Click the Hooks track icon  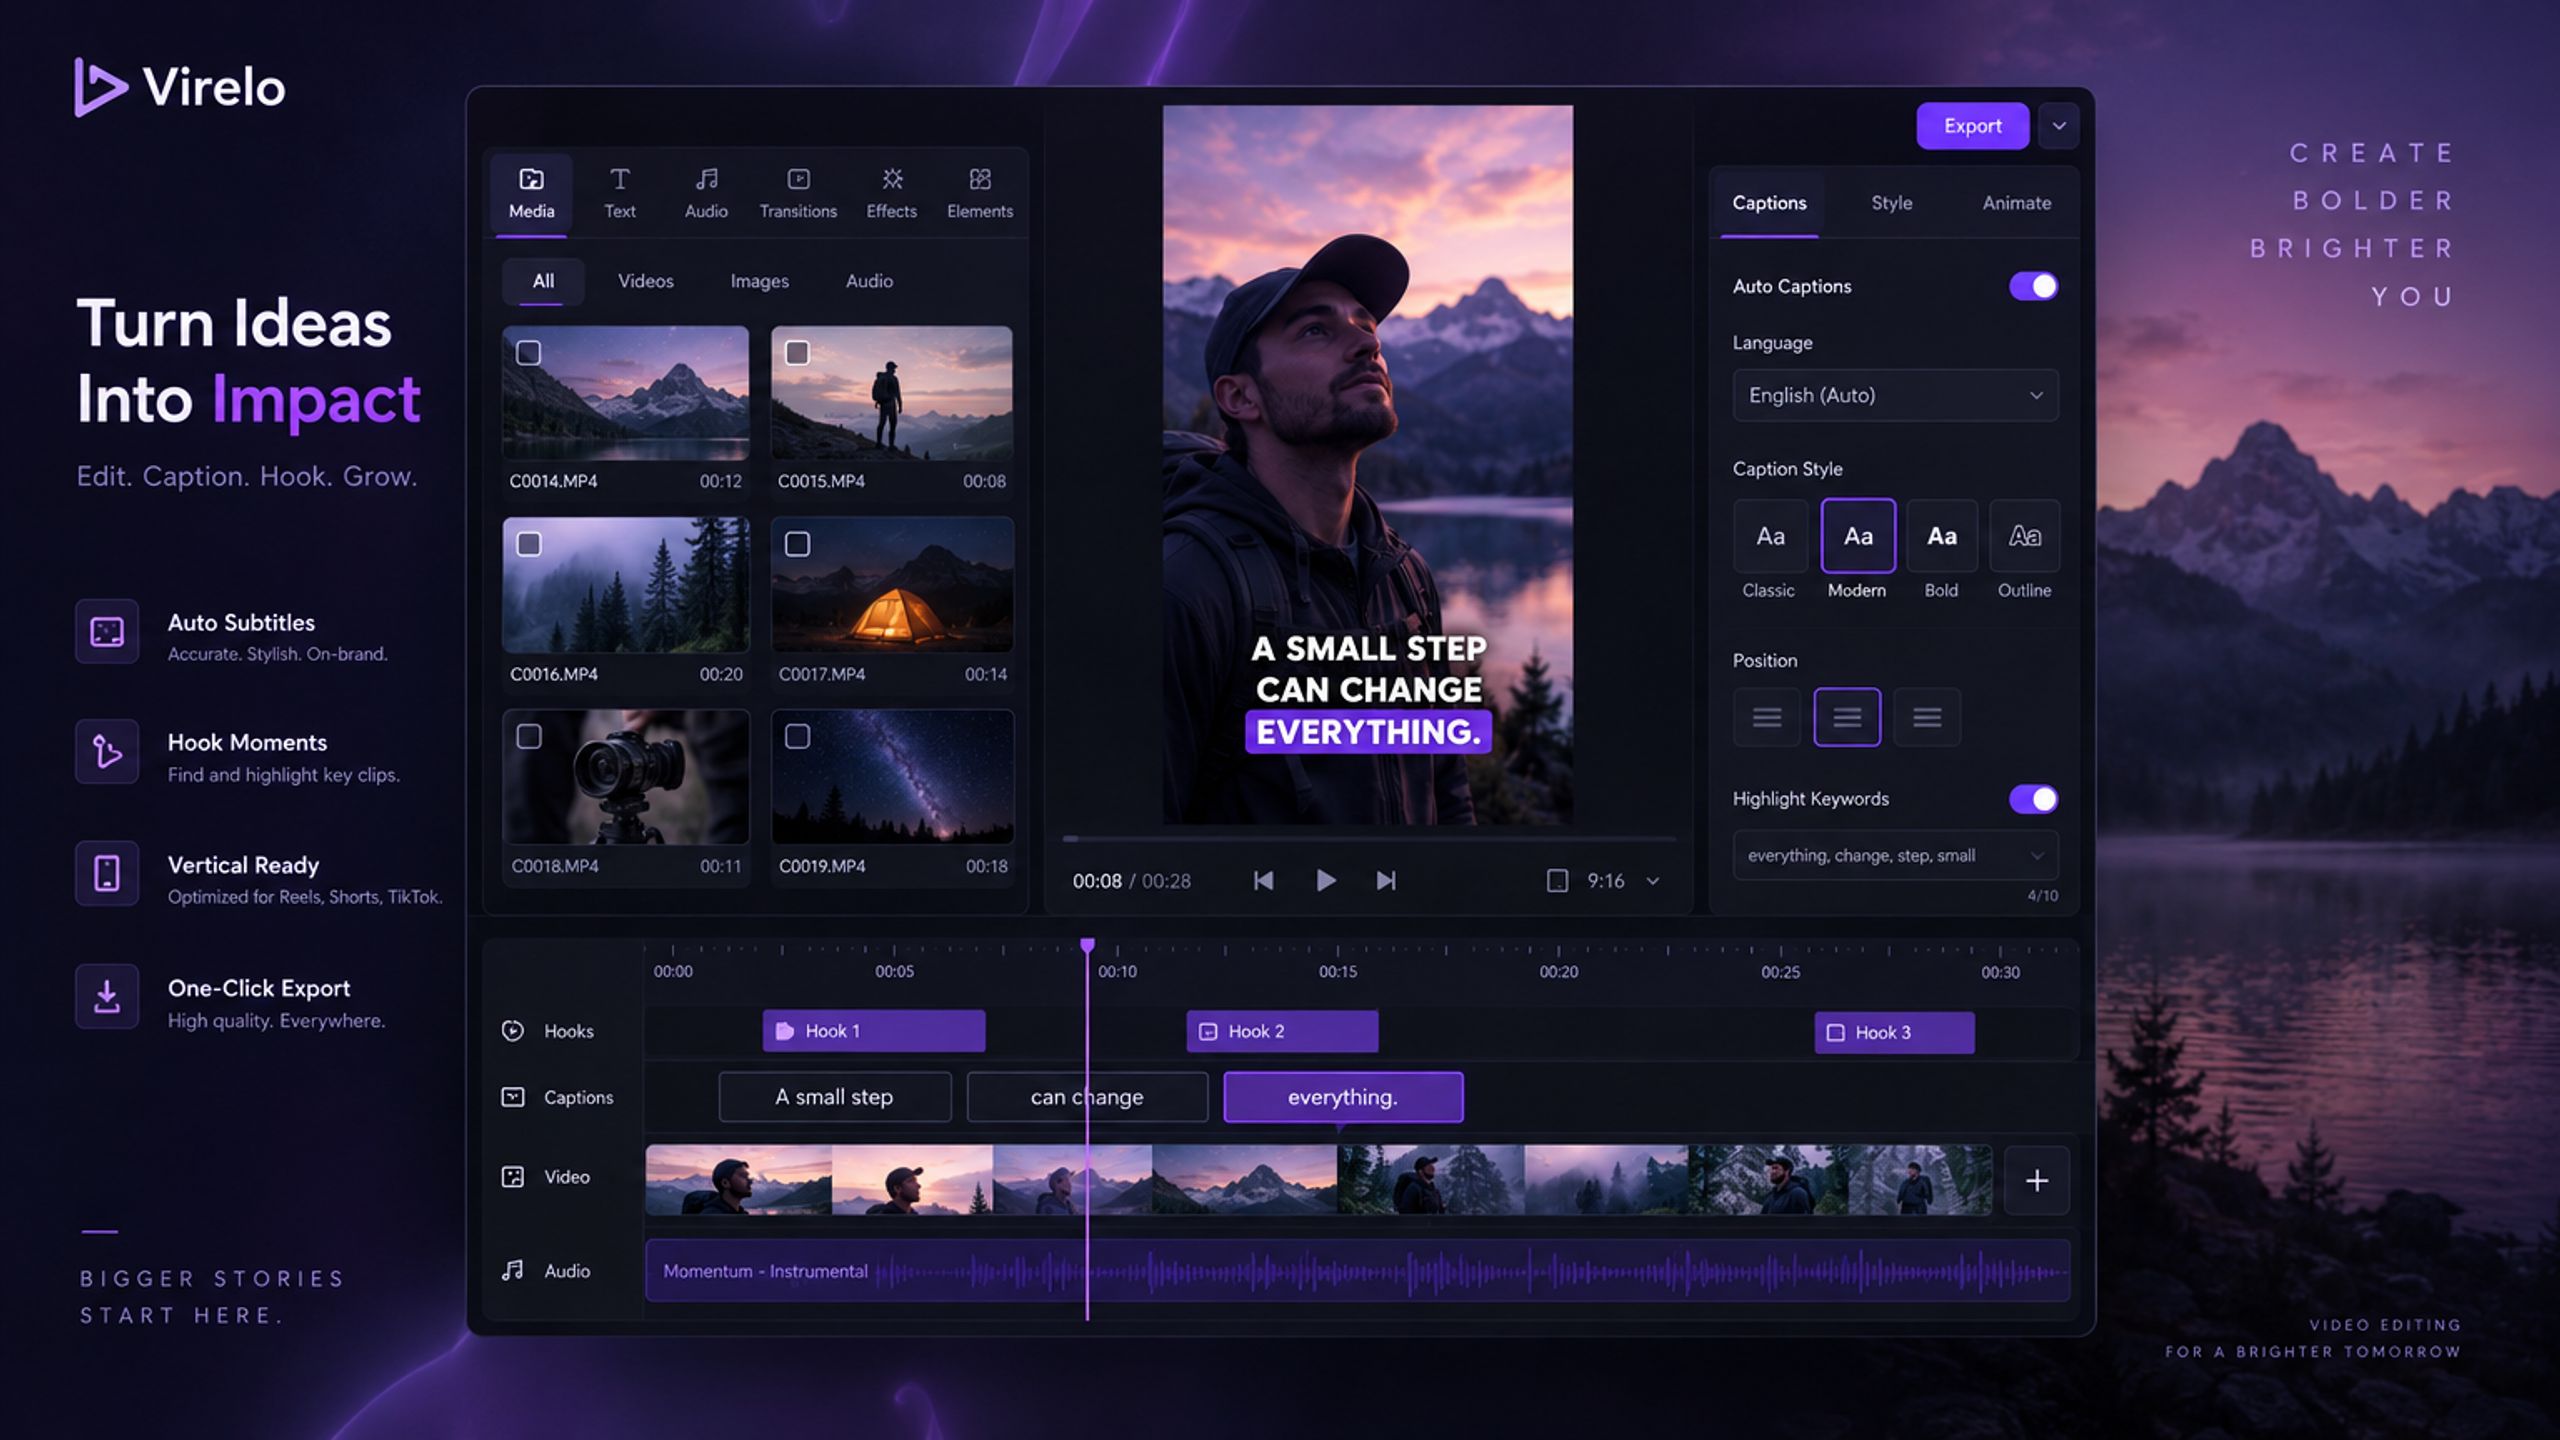(512, 1031)
